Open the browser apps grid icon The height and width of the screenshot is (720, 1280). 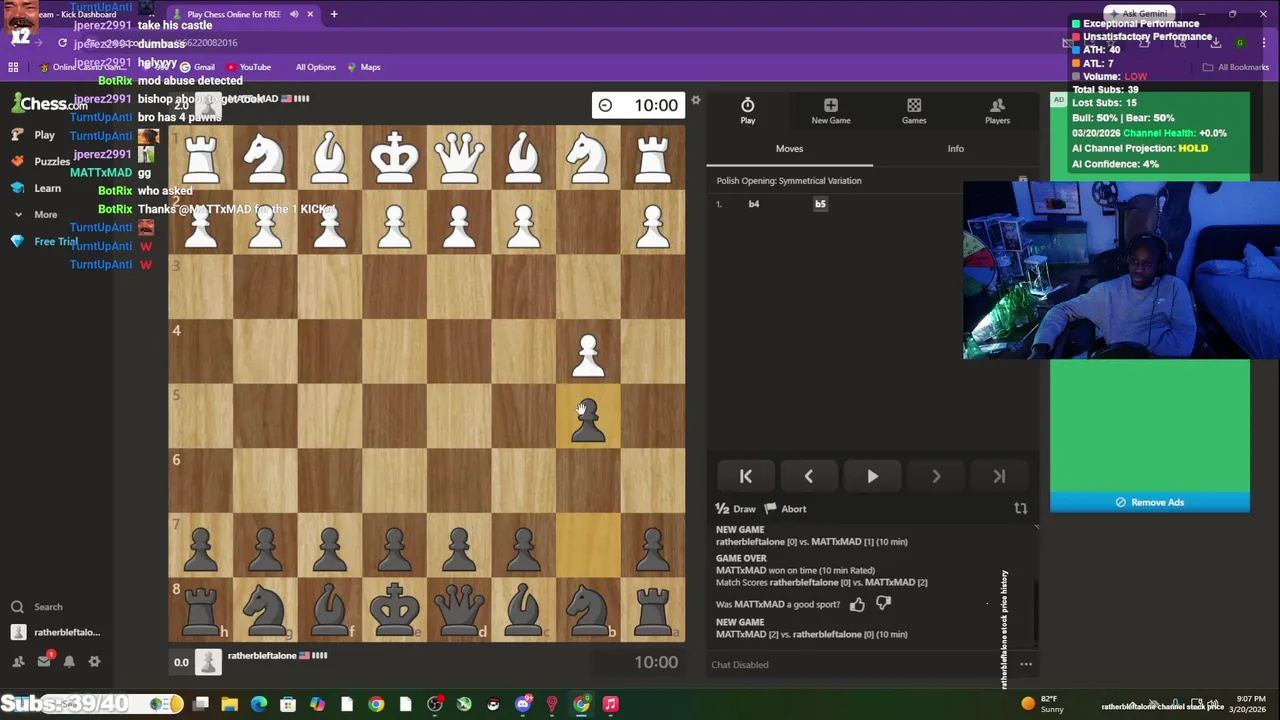(13, 67)
